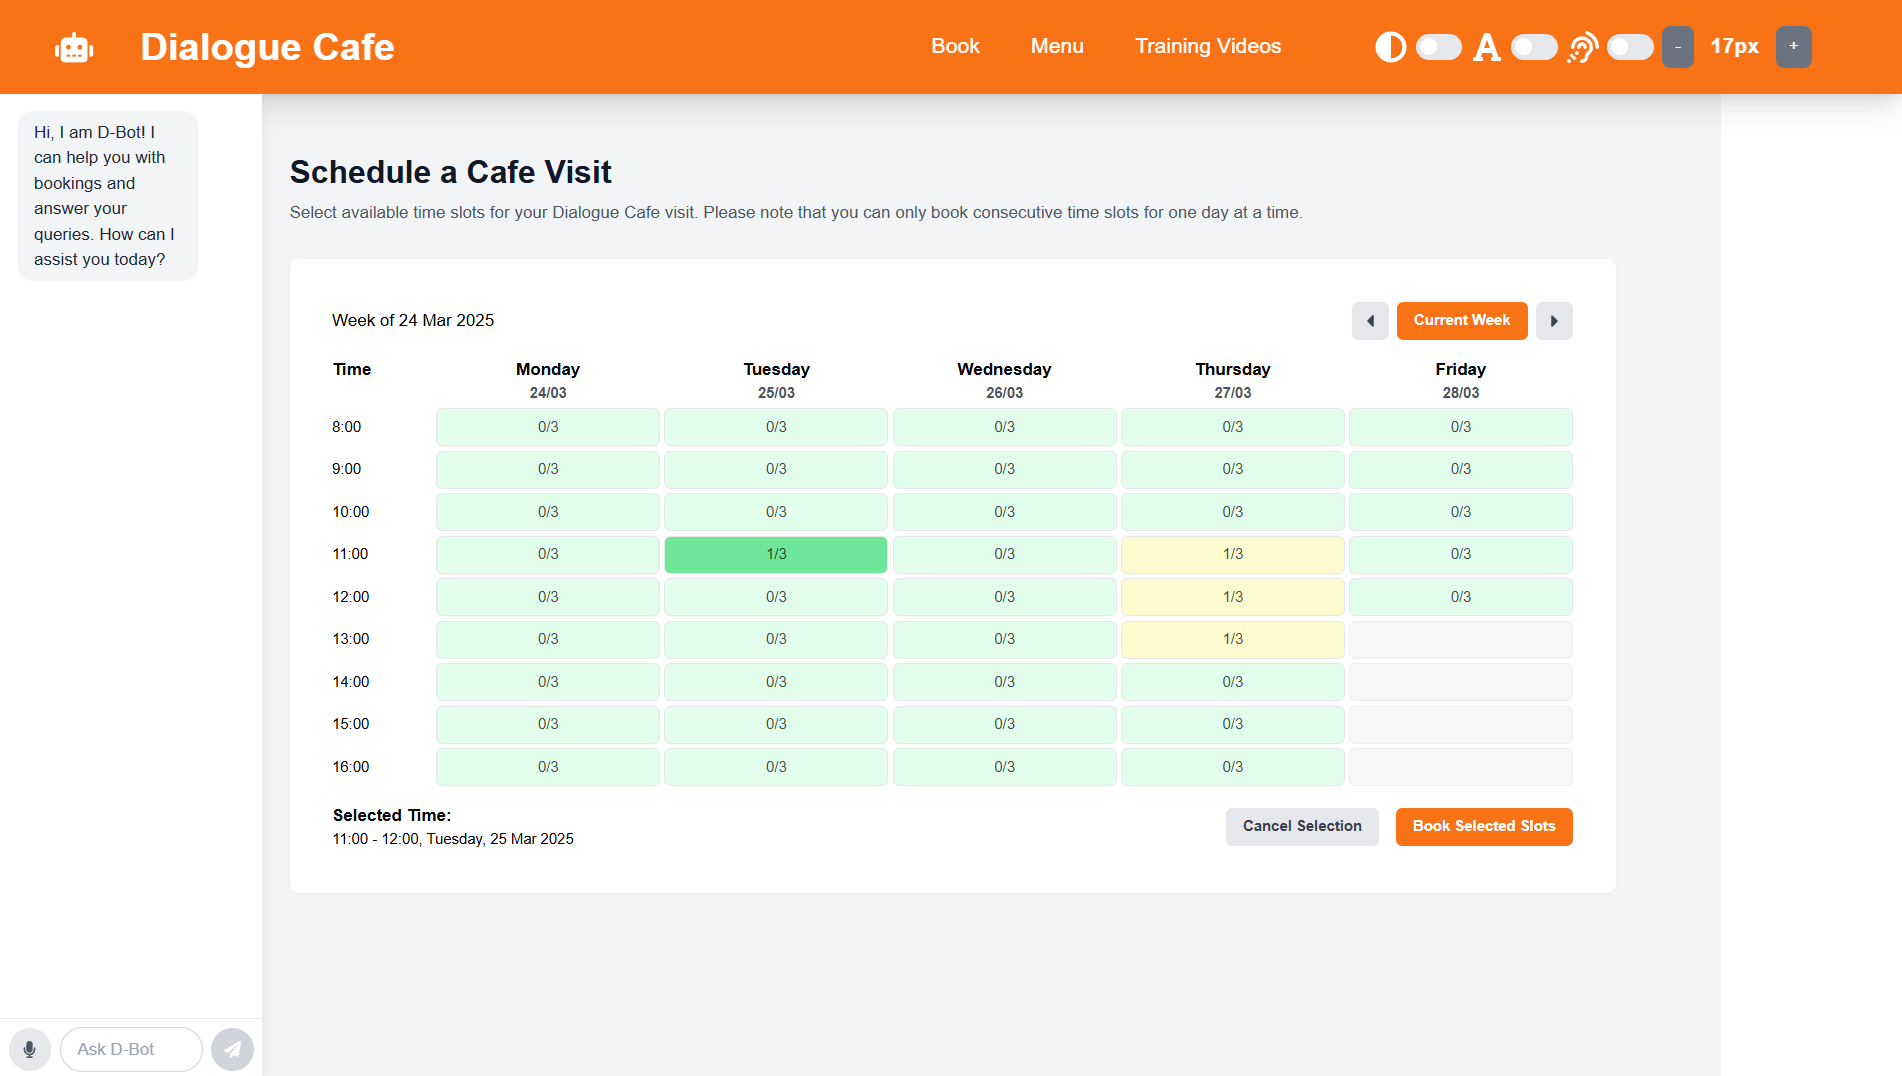
Task: Enable the font style toggle switch
Action: 1534,47
